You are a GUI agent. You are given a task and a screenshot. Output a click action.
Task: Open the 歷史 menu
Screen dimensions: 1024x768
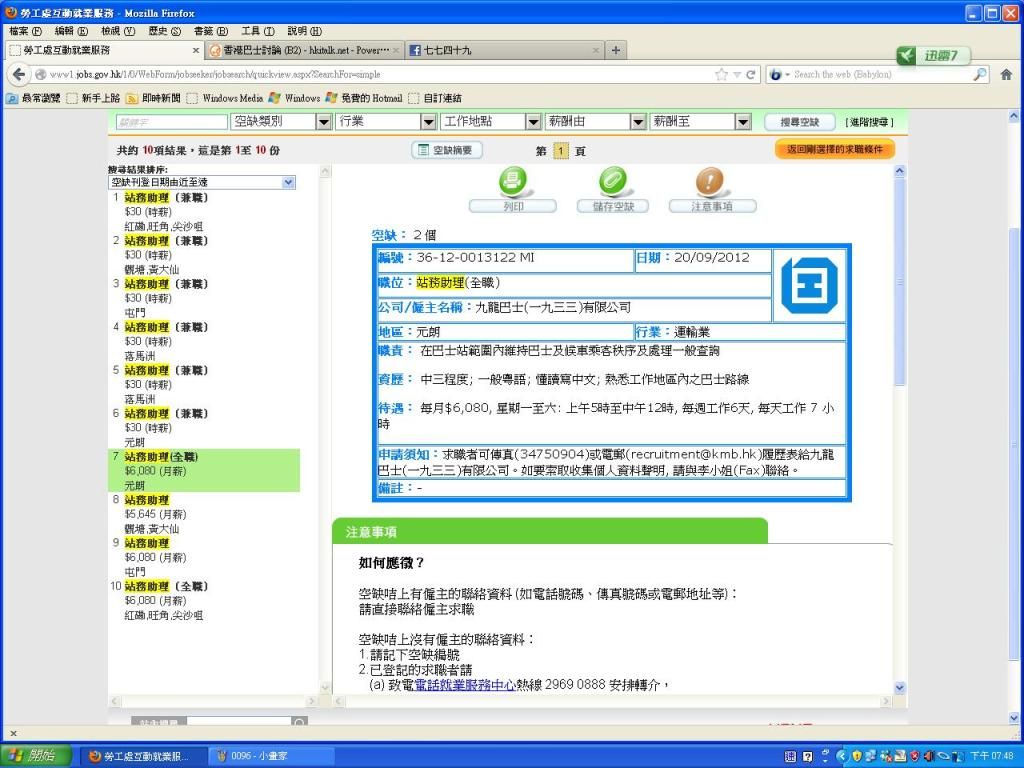tap(164, 31)
